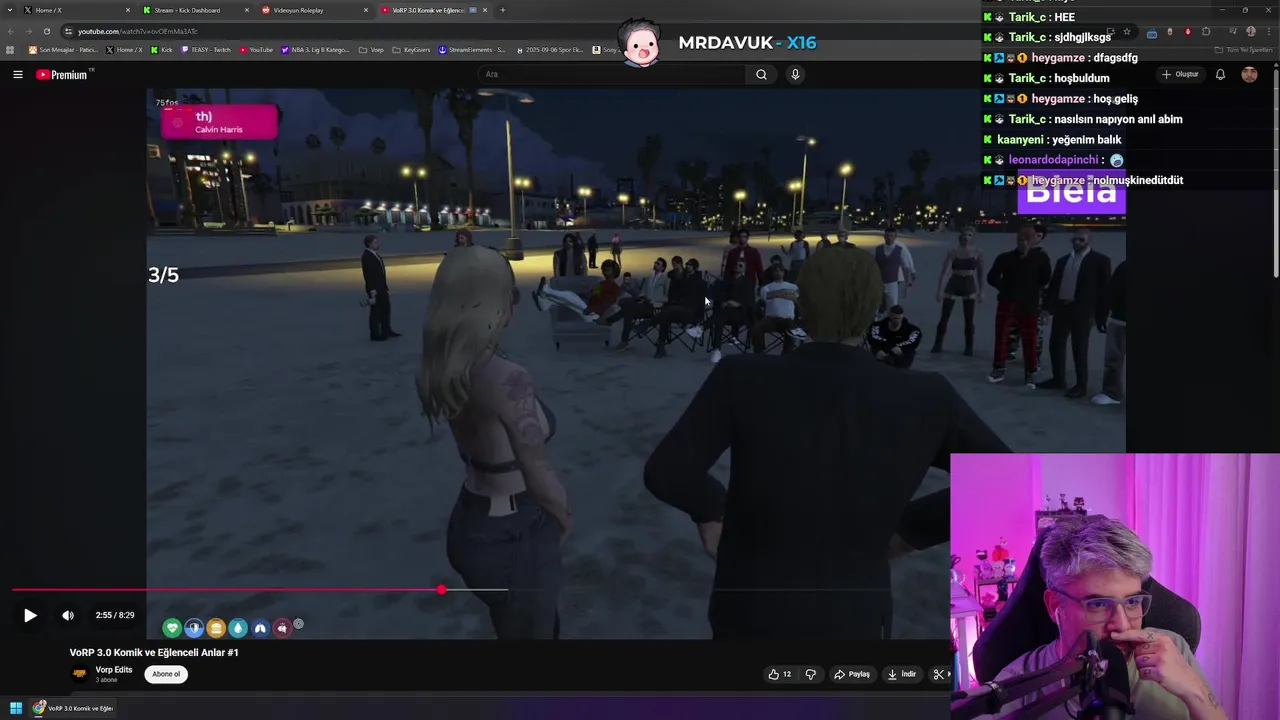Open the Vorp Edits channel avatar
This screenshot has width=1280, height=720.
point(80,674)
